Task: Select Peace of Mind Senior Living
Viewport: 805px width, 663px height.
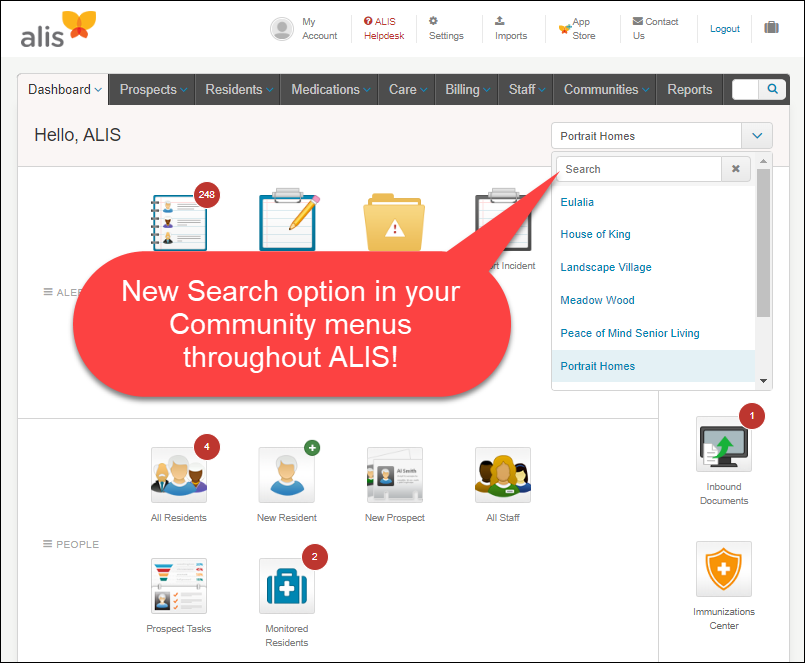Action: 653,333
